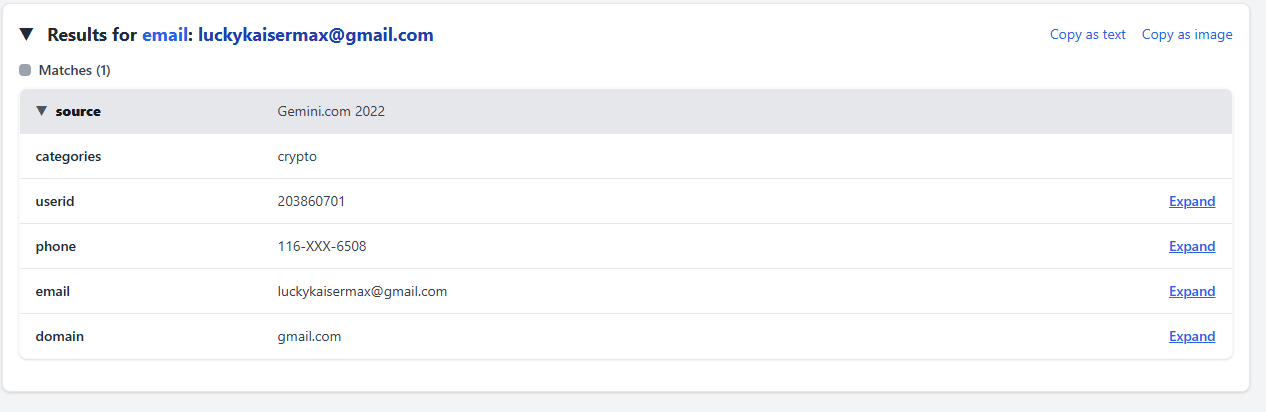1266x412 pixels.
Task: Expand the phone row
Action: click(x=1192, y=246)
